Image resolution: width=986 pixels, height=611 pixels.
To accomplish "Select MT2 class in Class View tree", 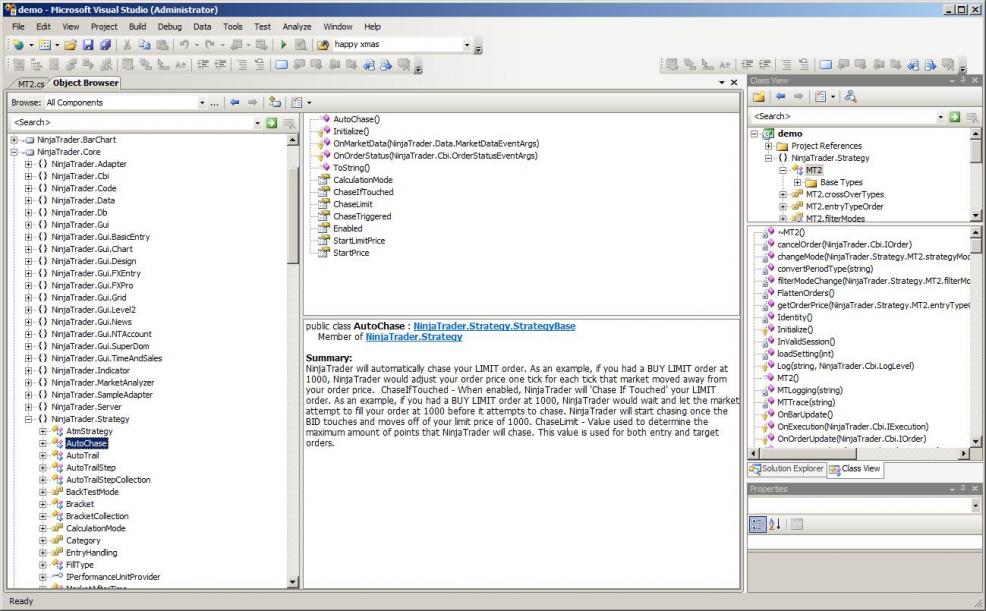I will coord(813,170).
